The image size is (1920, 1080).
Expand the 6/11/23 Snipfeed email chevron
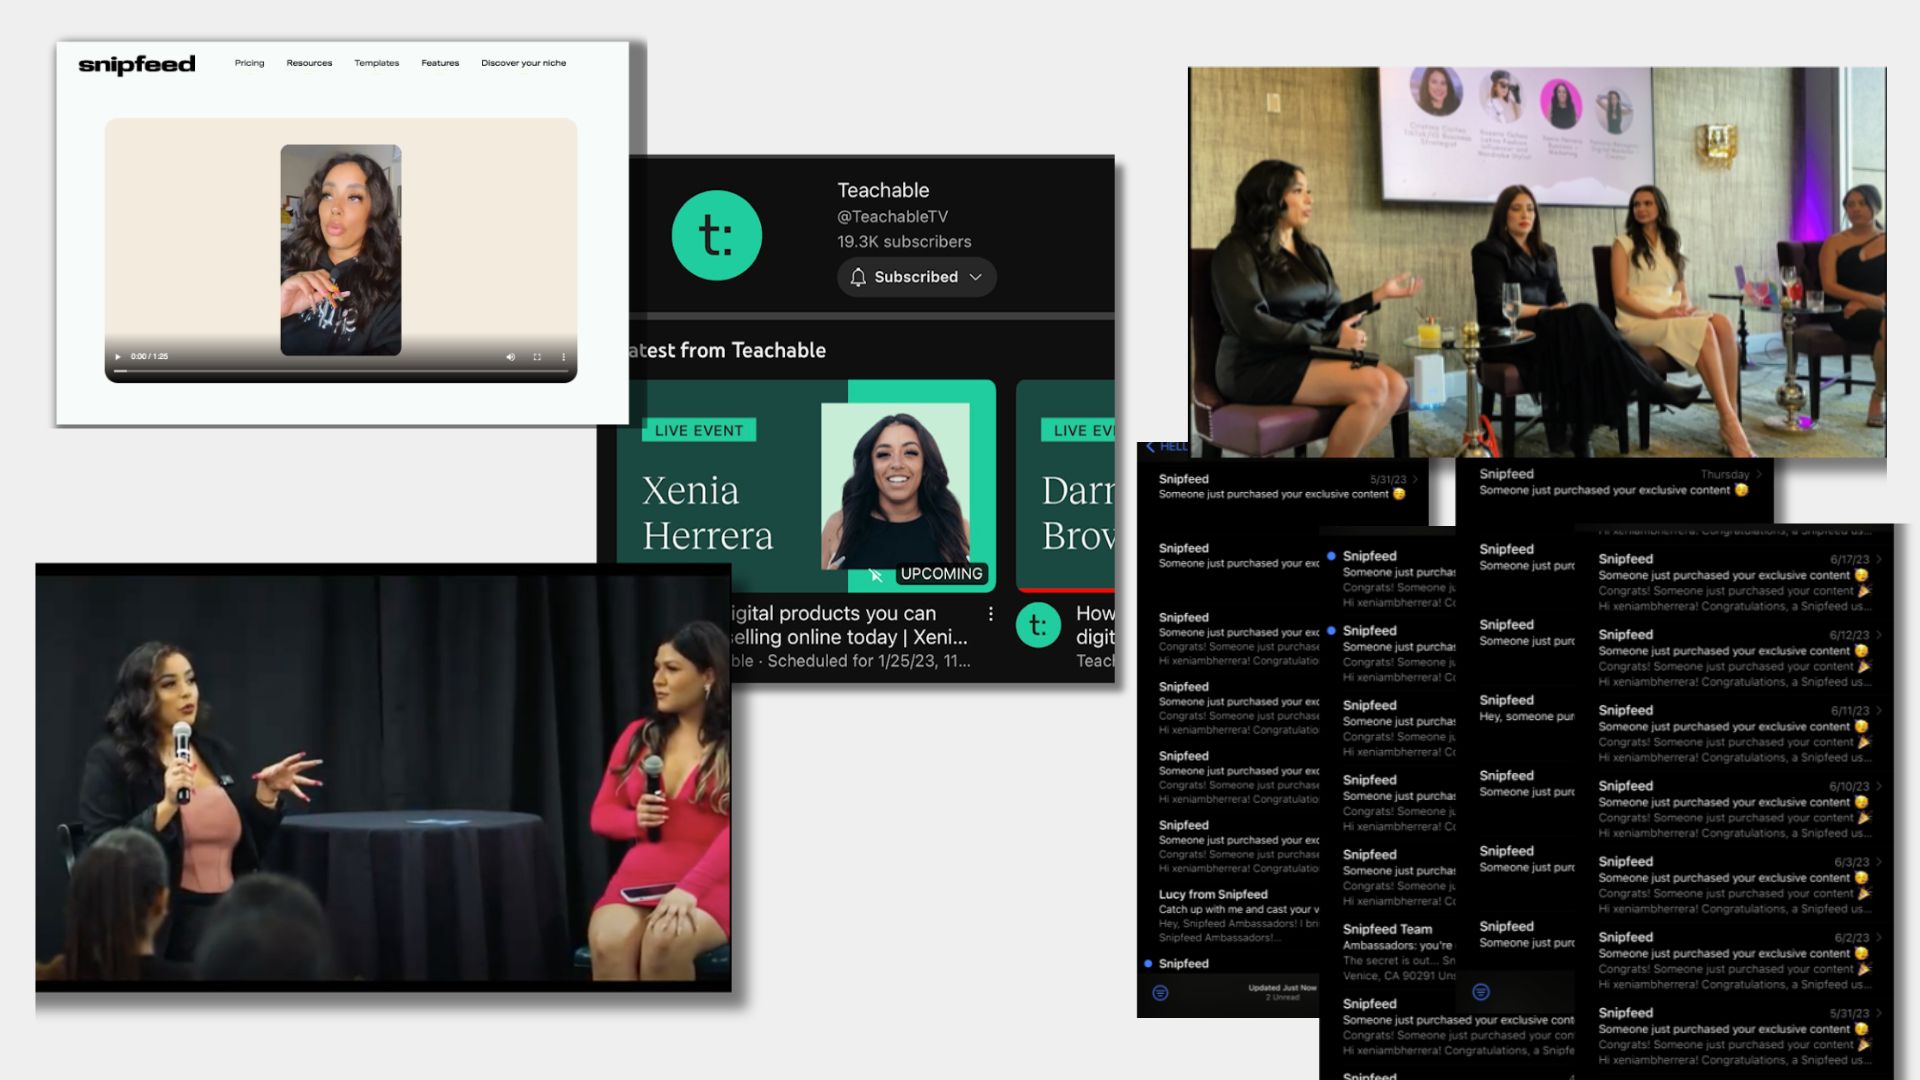(1879, 711)
